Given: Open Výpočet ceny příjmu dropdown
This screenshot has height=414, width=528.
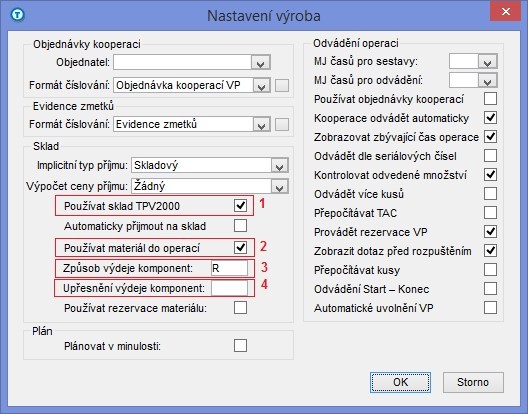Looking at the screenshot, I should [x=279, y=186].
